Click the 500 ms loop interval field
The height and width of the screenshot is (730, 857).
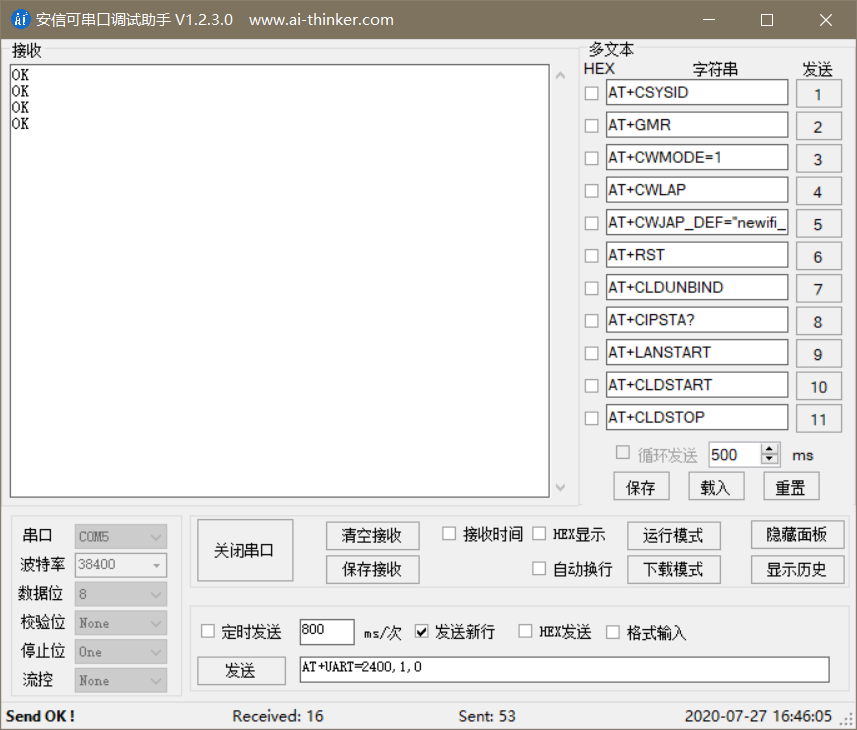pos(735,455)
